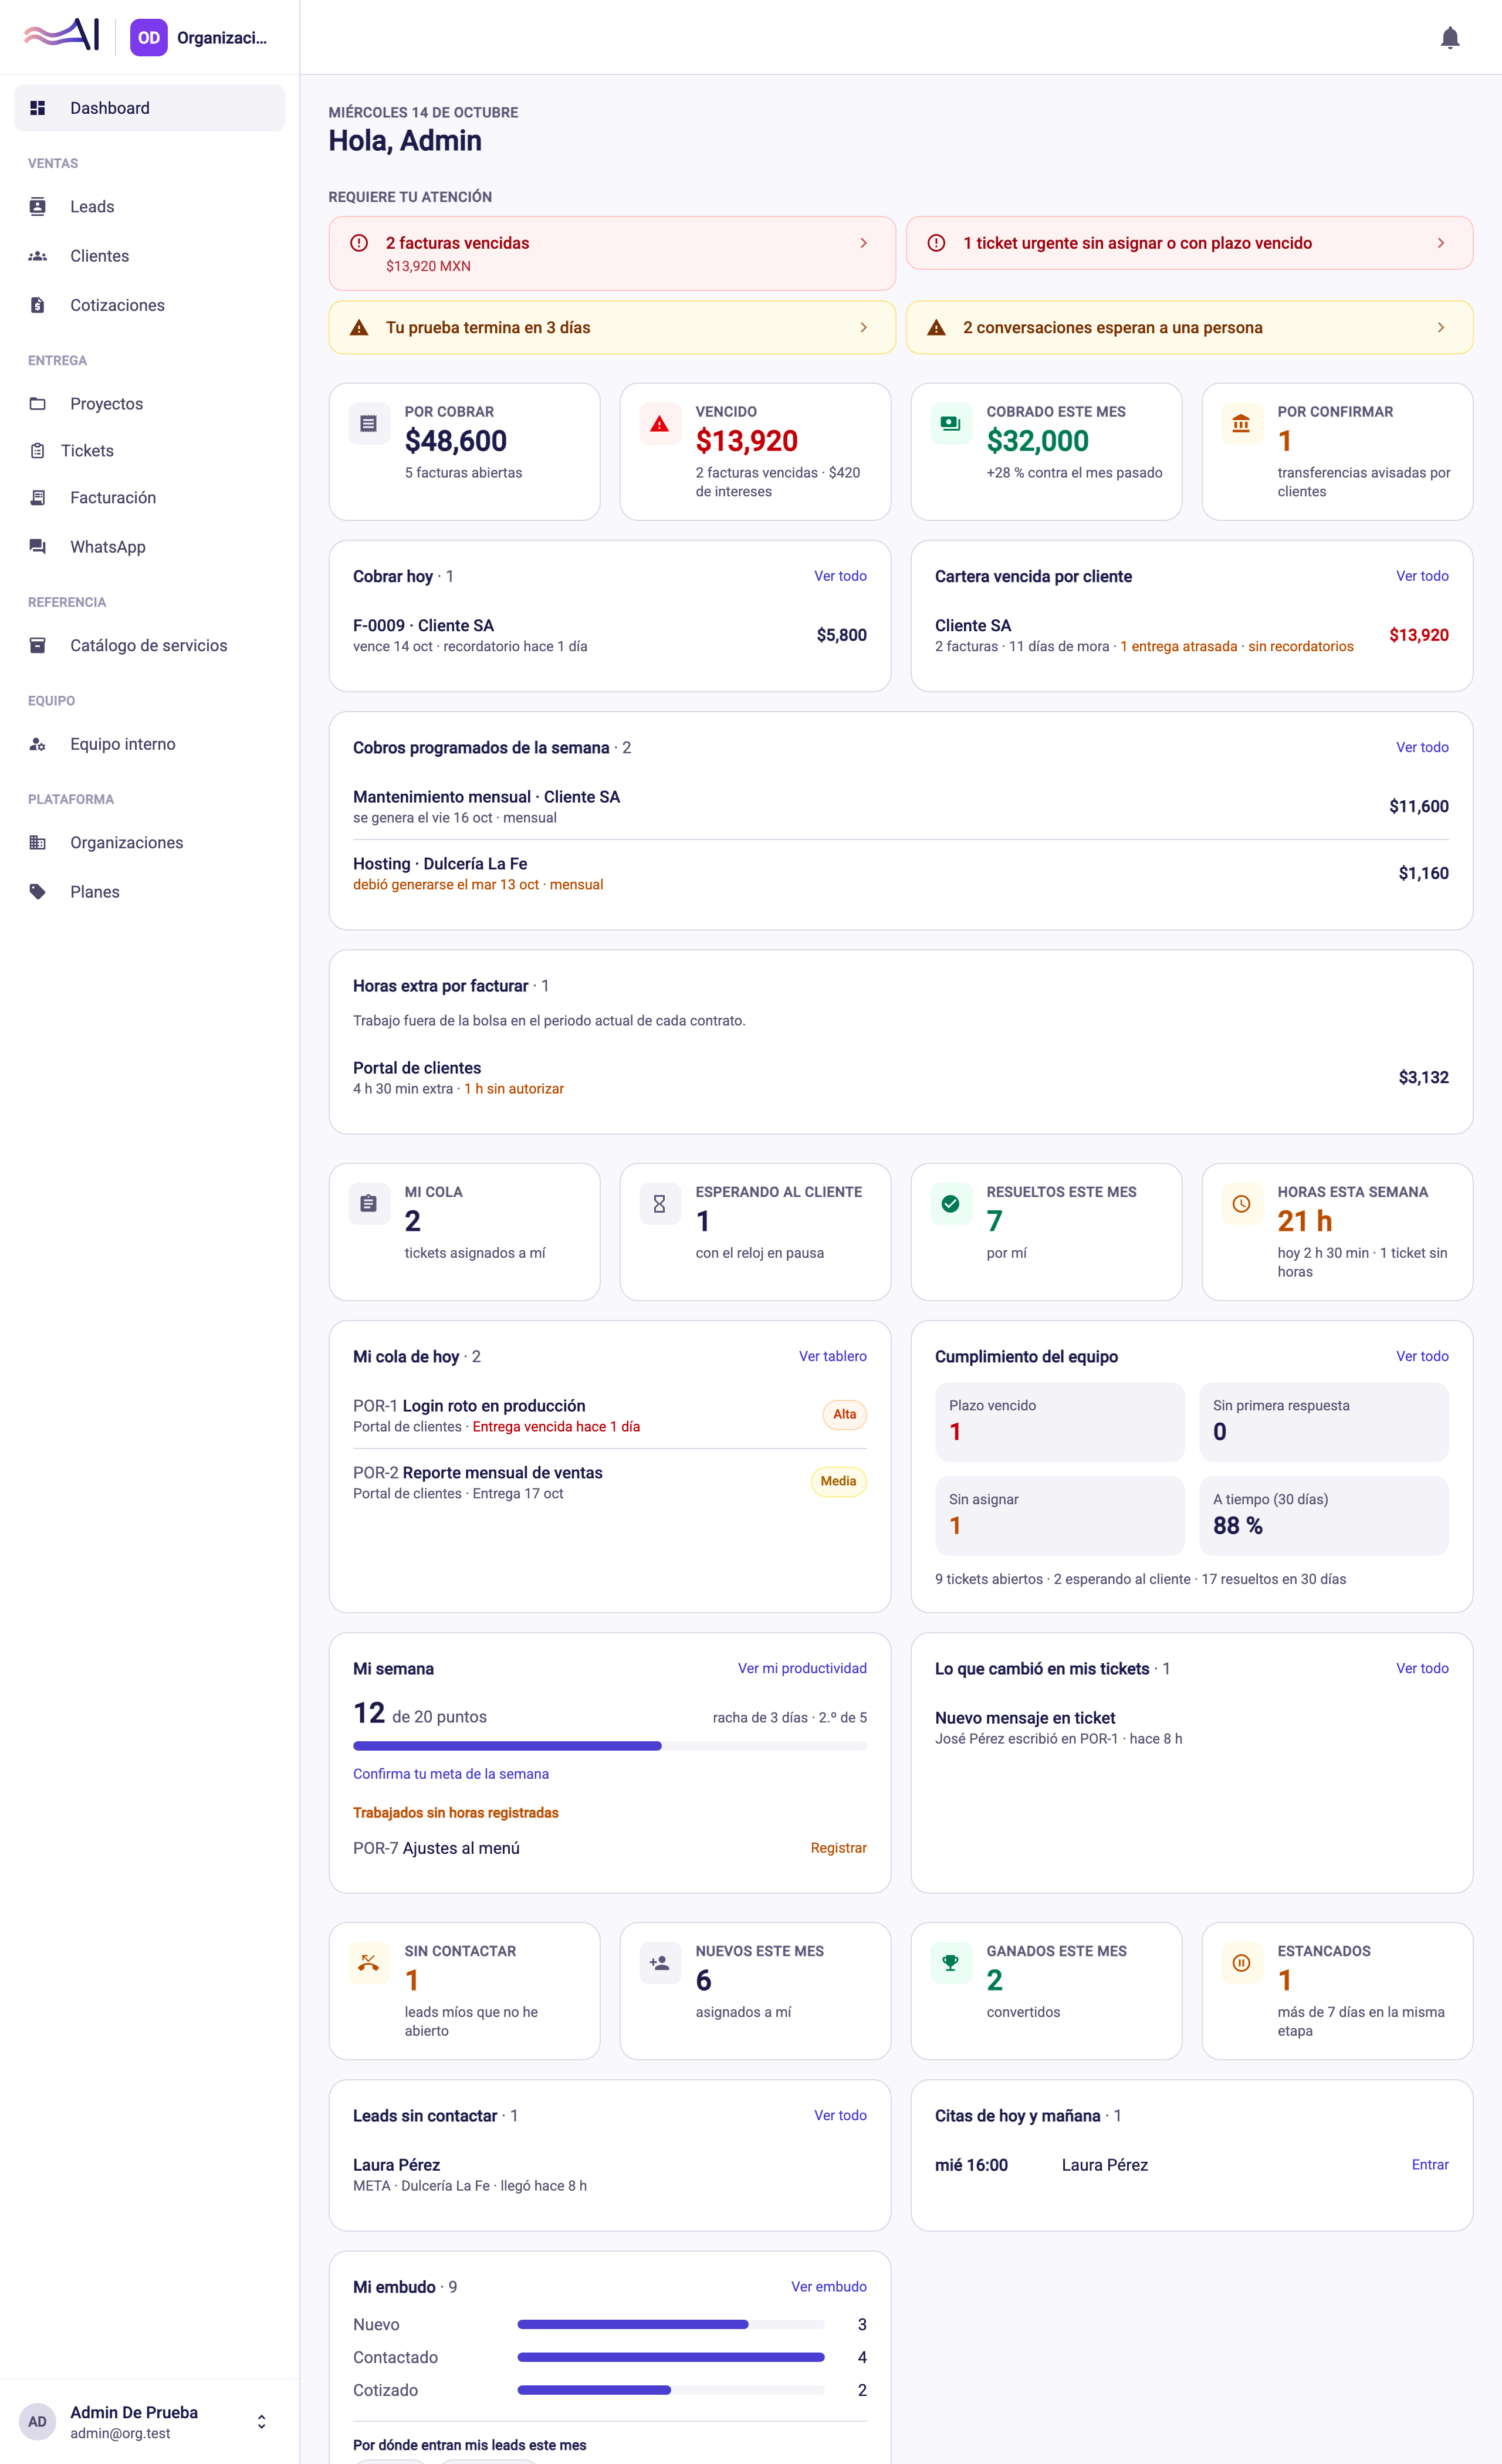Click the Por confirmar bank icon
1502x2464 pixels.
[x=1241, y=424]
